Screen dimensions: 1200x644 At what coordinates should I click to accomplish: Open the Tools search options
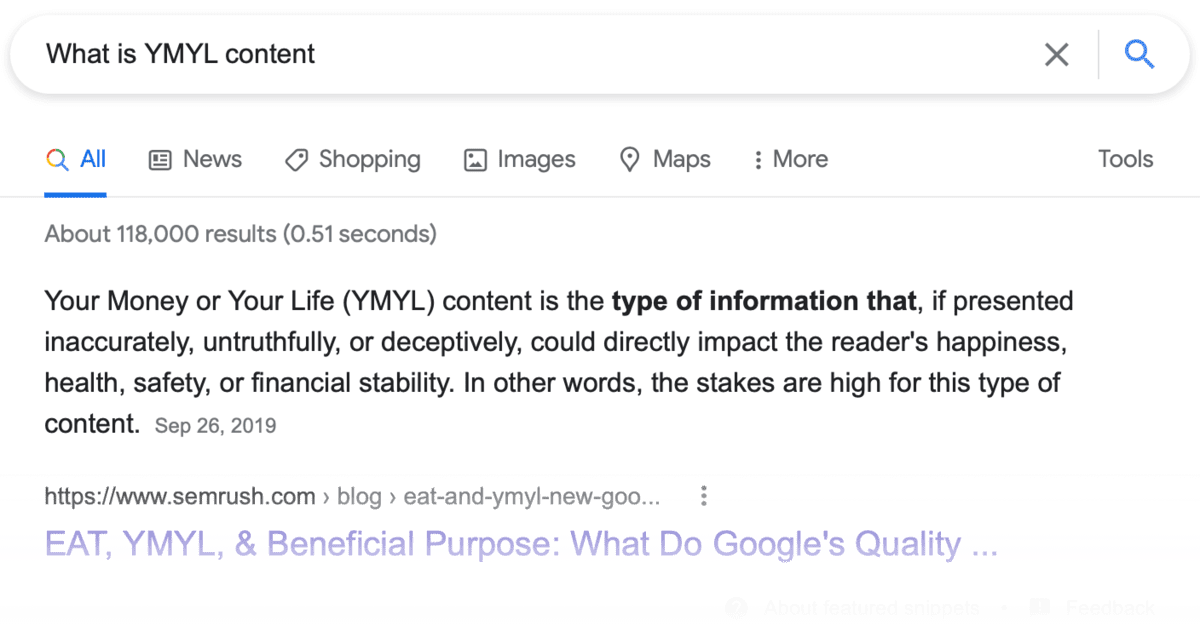coord(1125,159)
